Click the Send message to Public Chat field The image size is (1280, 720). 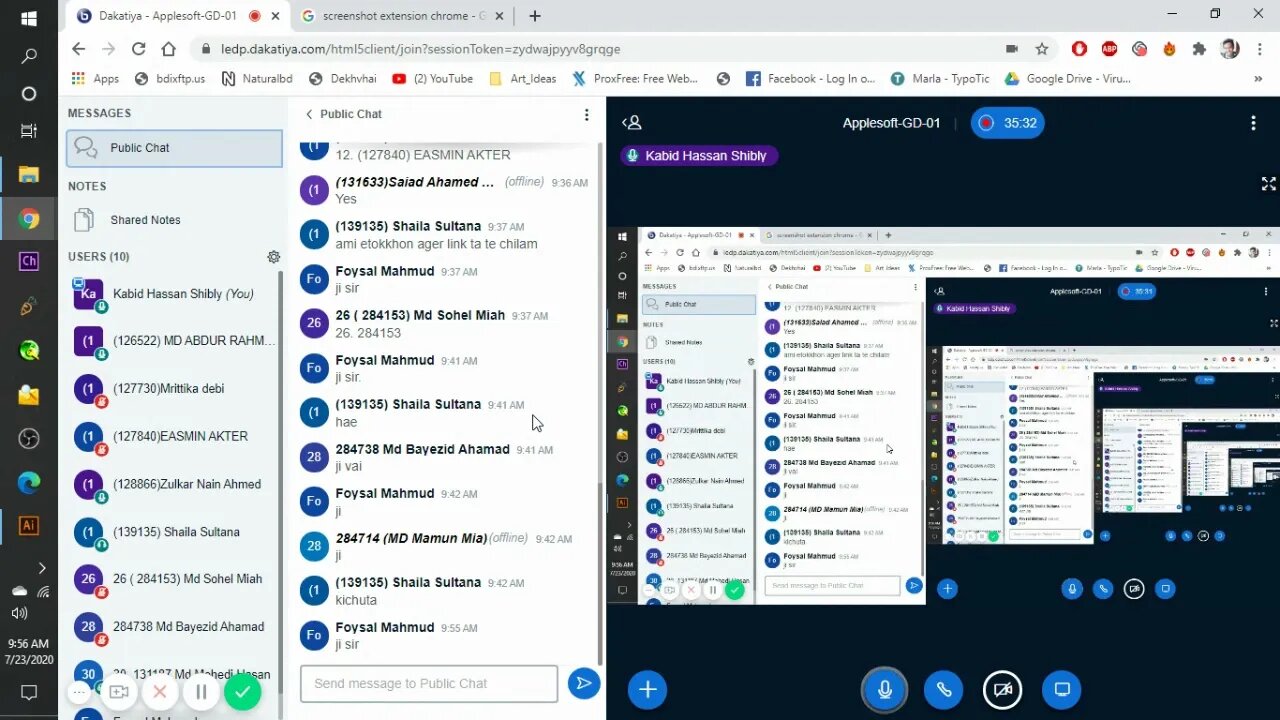coord(429,684)
